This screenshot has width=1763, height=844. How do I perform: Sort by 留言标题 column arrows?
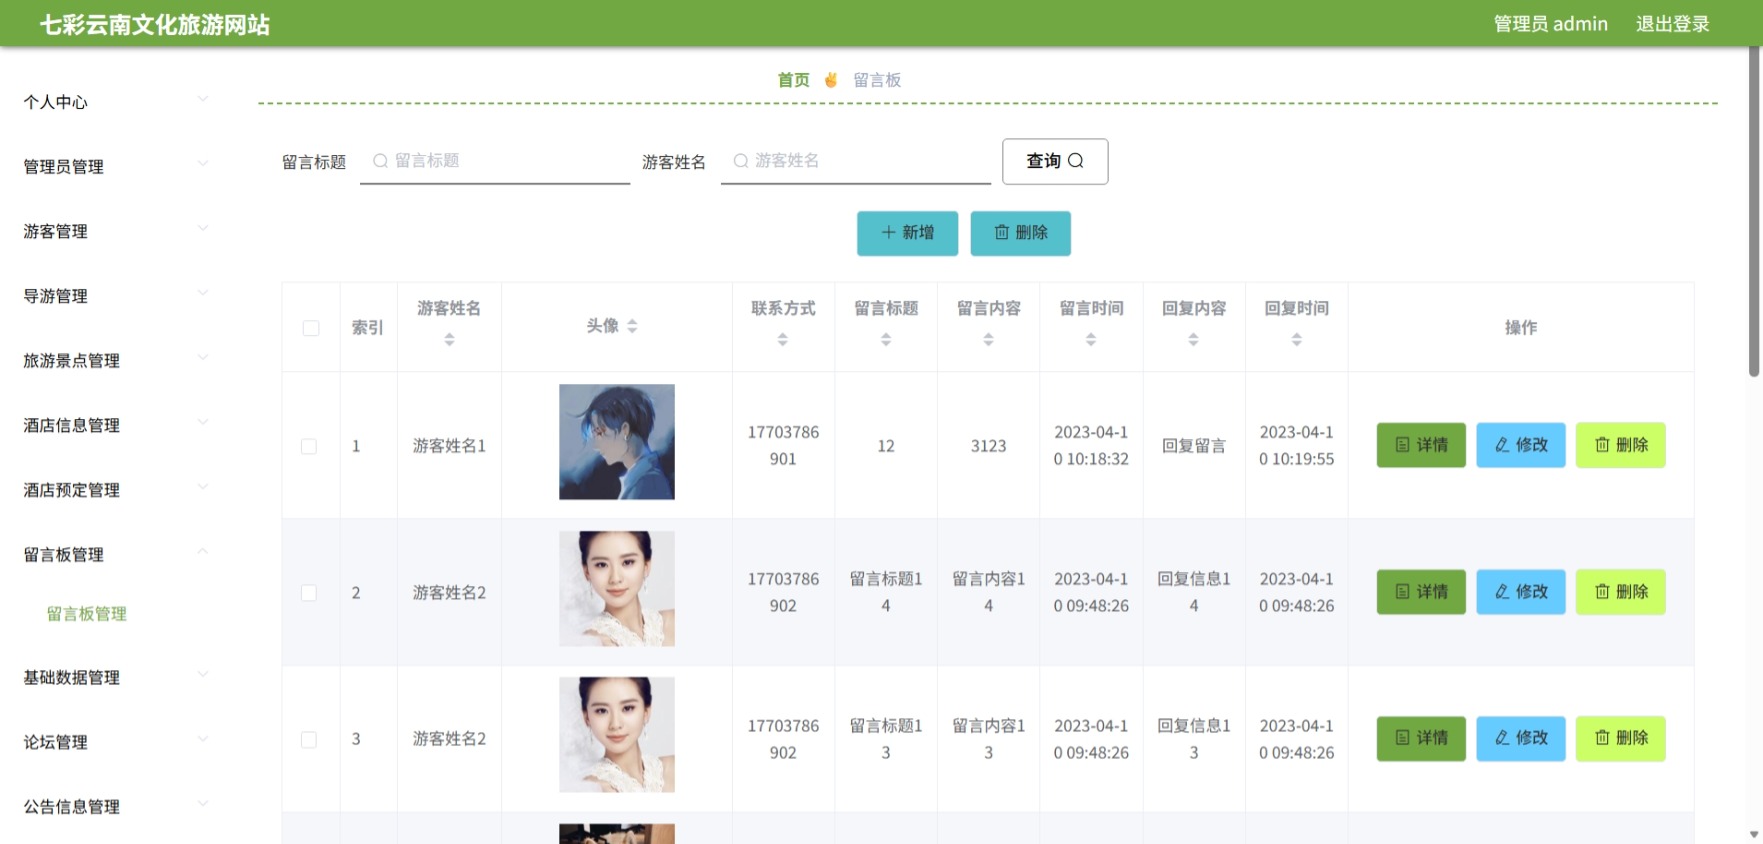point(886,340)
